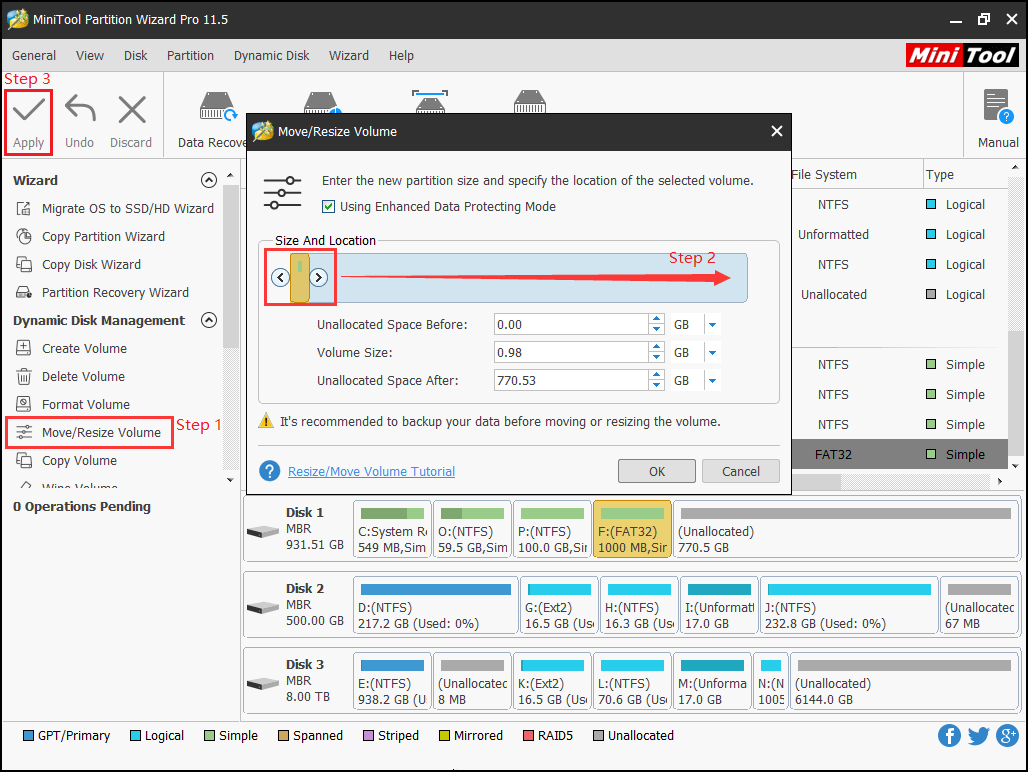Open the Google Plus share icon
Screen dimensions: 1028x772
point(1007,735)
